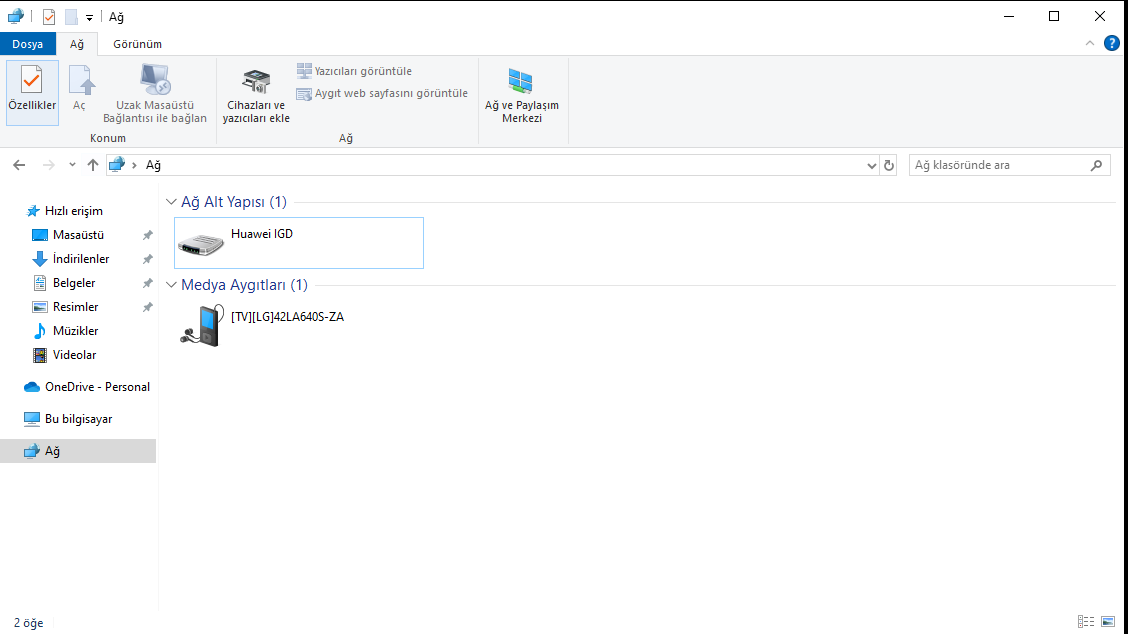This screenshot has width=1128, height=634.
Task: Open address bar history dropdown
Action: coord(871,166)
